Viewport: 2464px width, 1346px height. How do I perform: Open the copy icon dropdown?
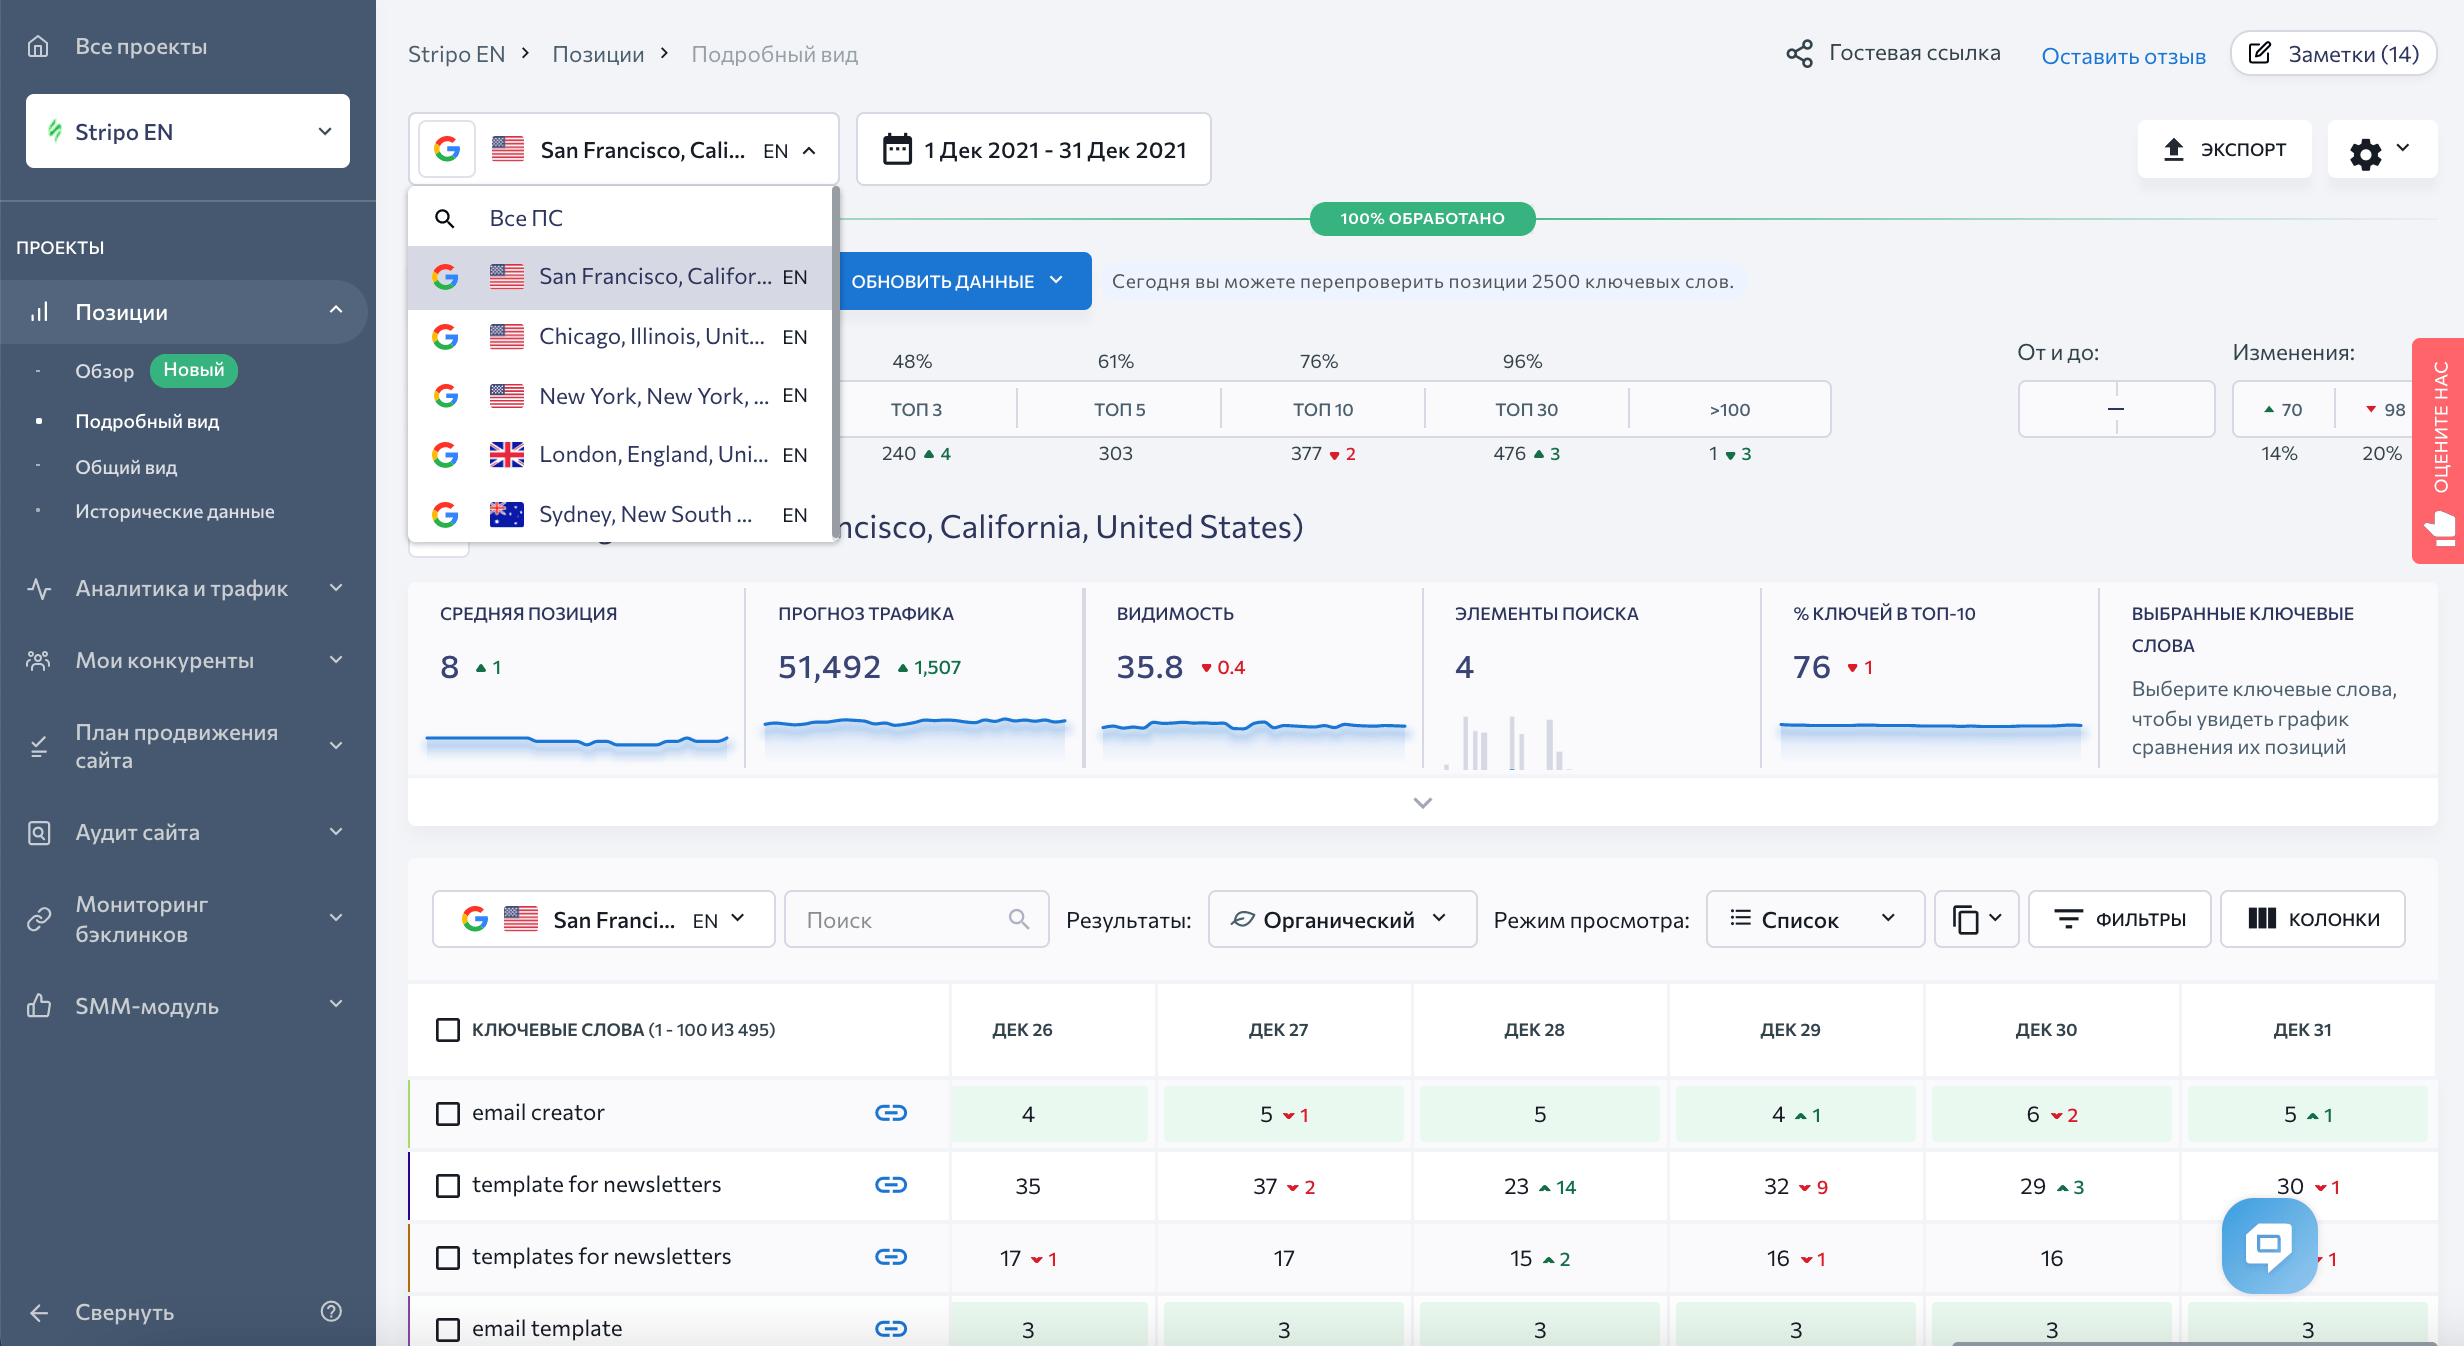pyautogui.click(x=1976, y=919)
